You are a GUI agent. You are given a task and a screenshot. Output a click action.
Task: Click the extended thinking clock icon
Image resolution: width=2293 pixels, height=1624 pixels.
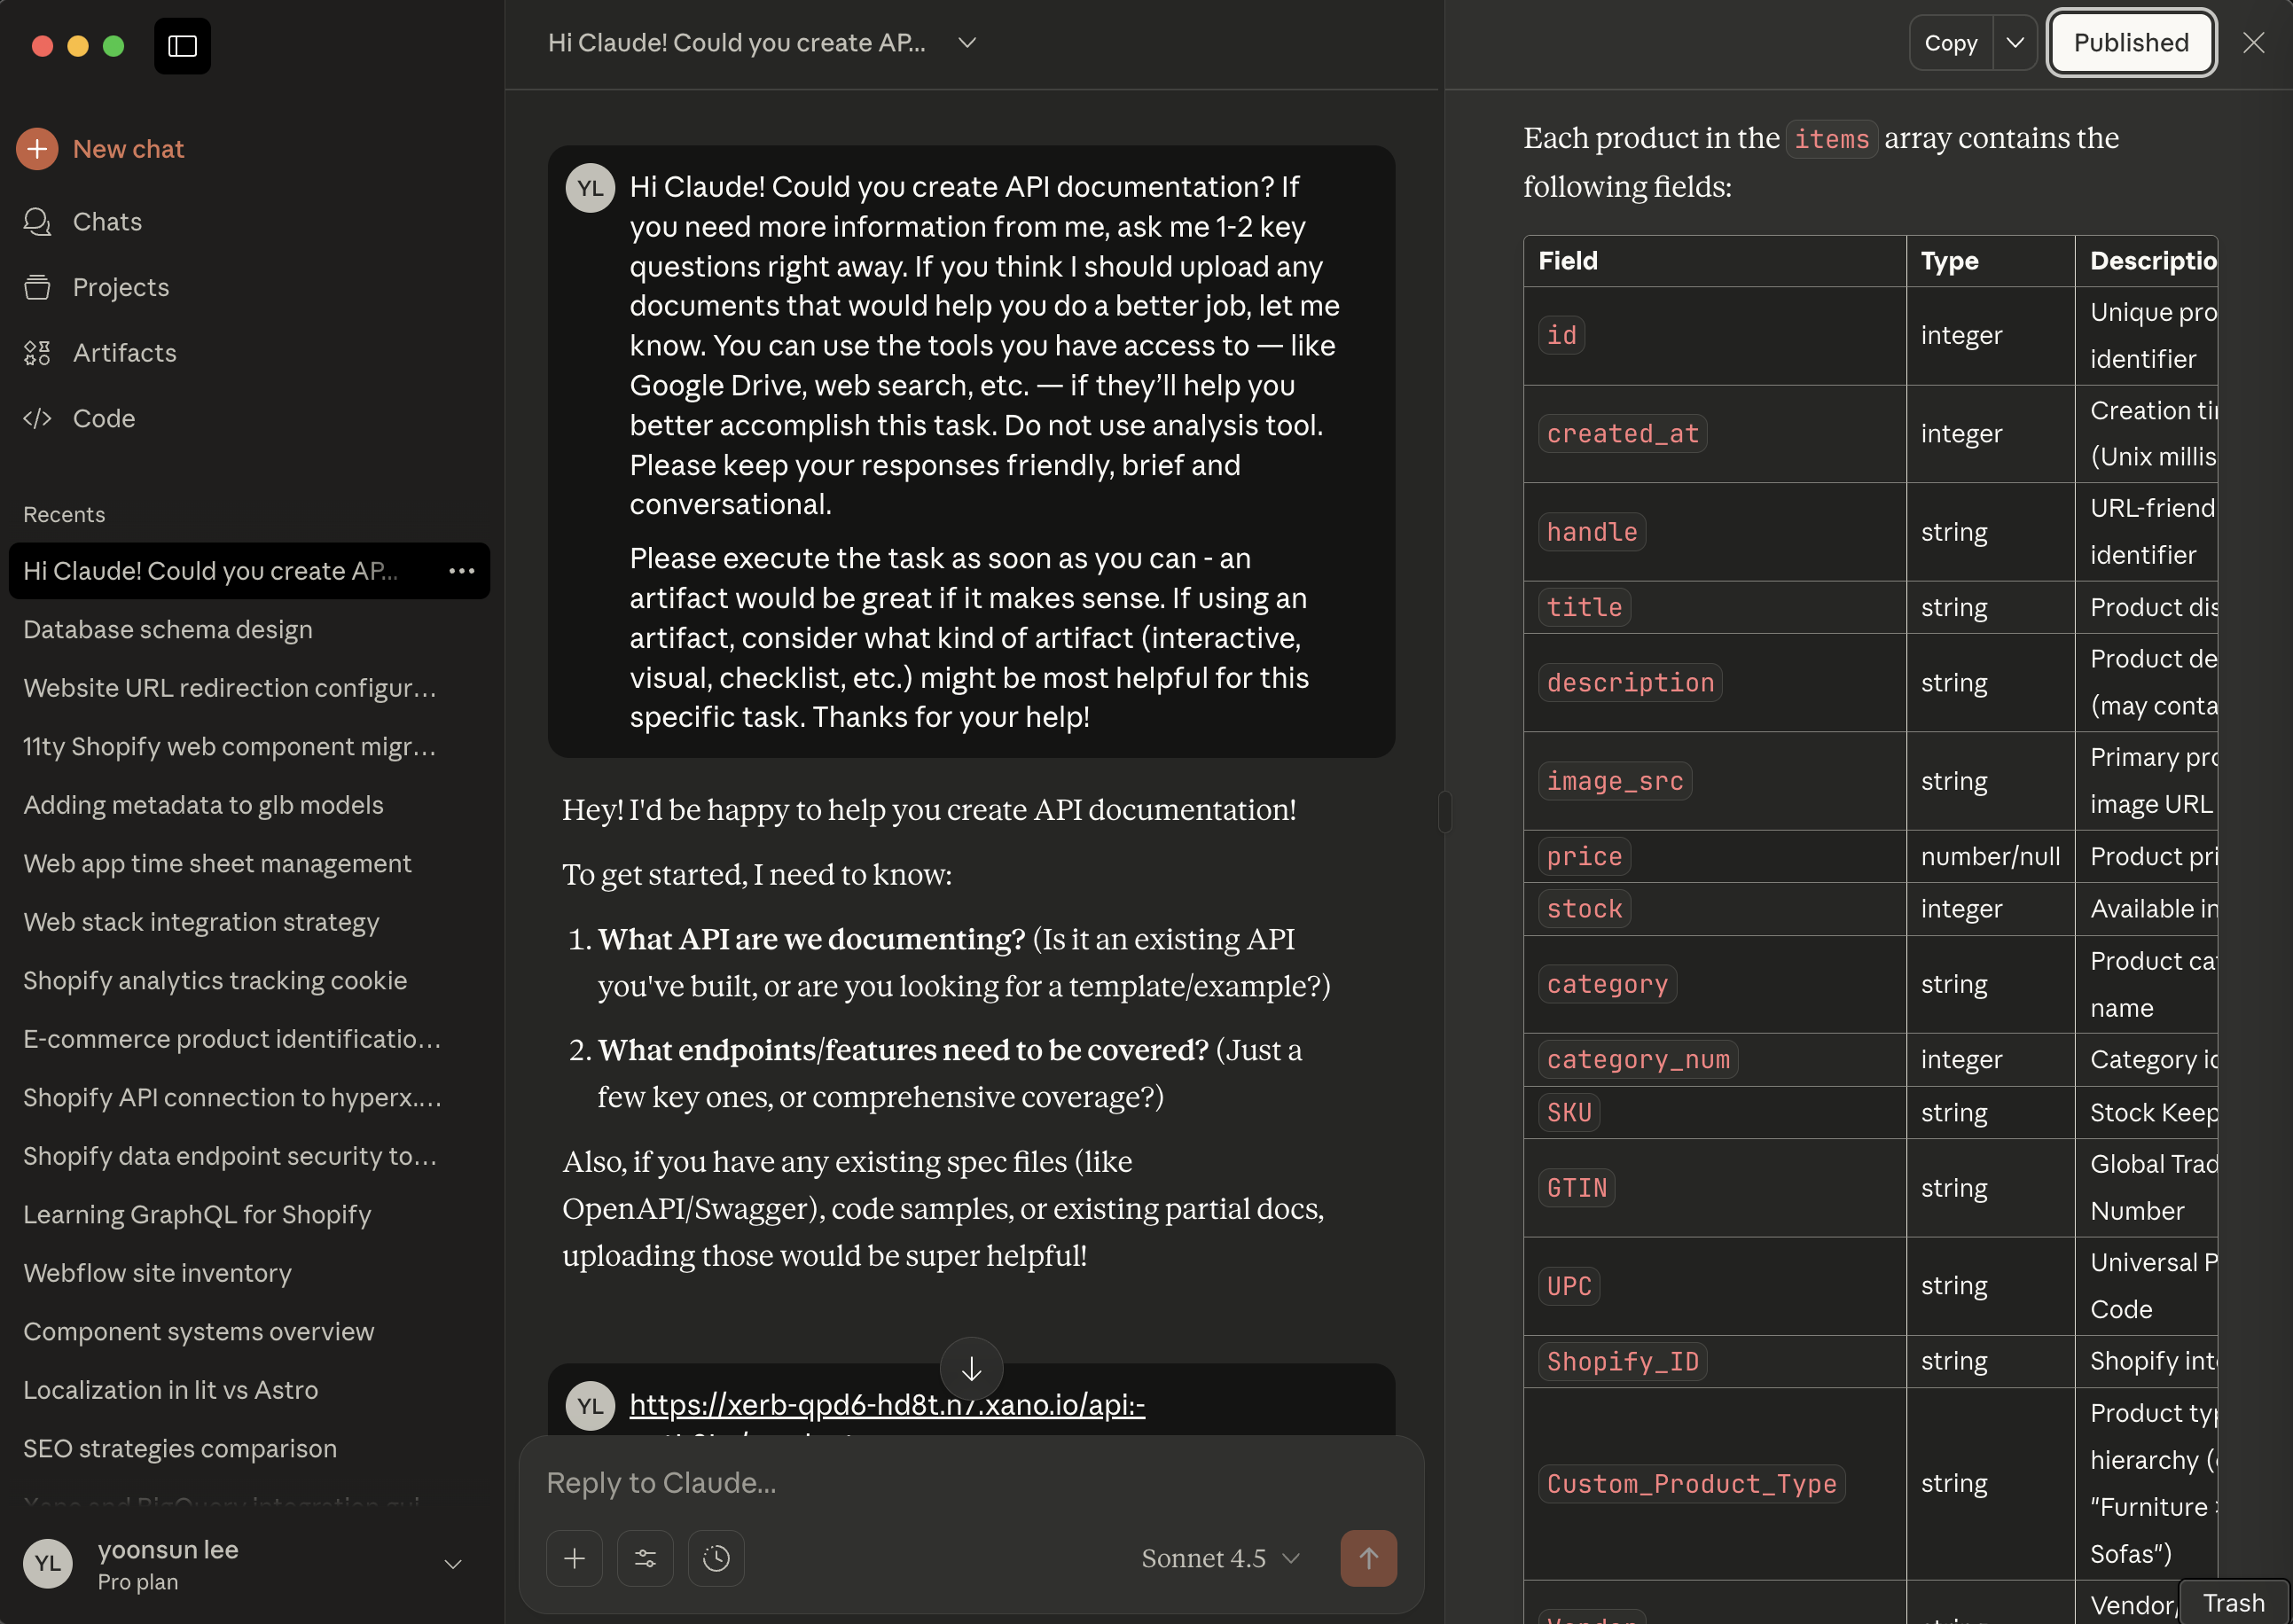click(716, 1558)
